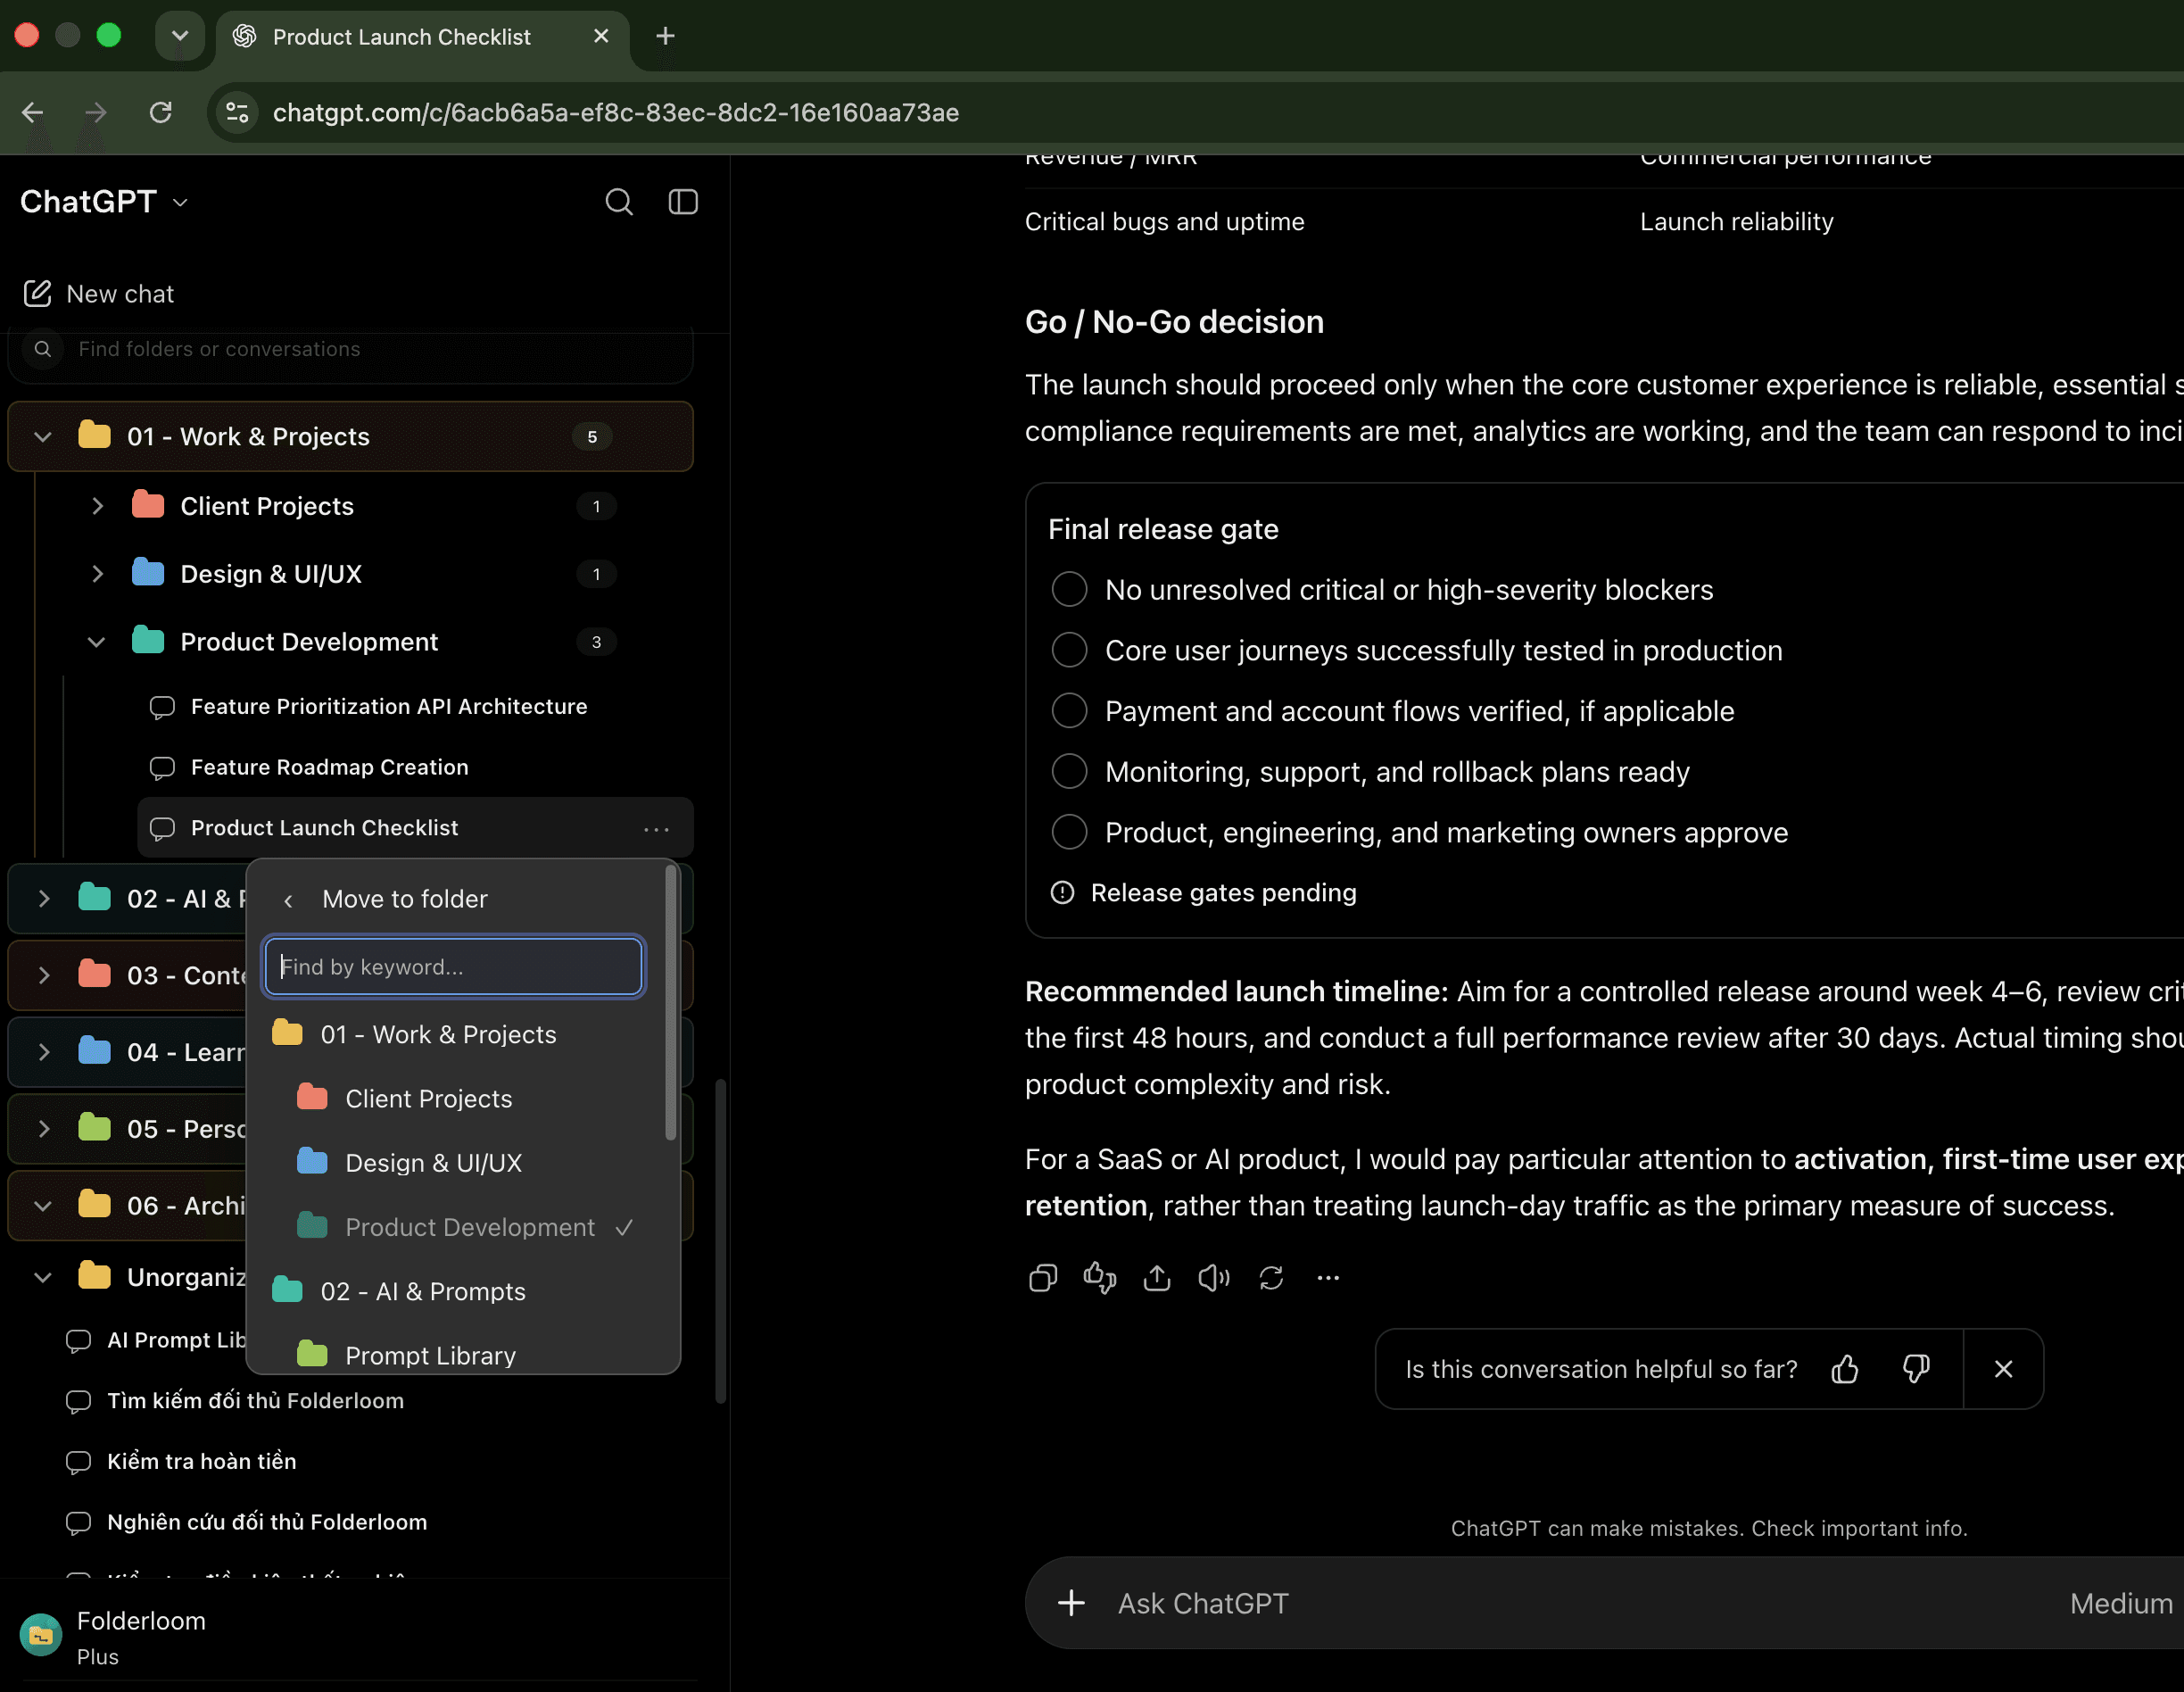Play response aloud with speaker icon
2184x1692 pixels.
[x=1214, y=1278]
